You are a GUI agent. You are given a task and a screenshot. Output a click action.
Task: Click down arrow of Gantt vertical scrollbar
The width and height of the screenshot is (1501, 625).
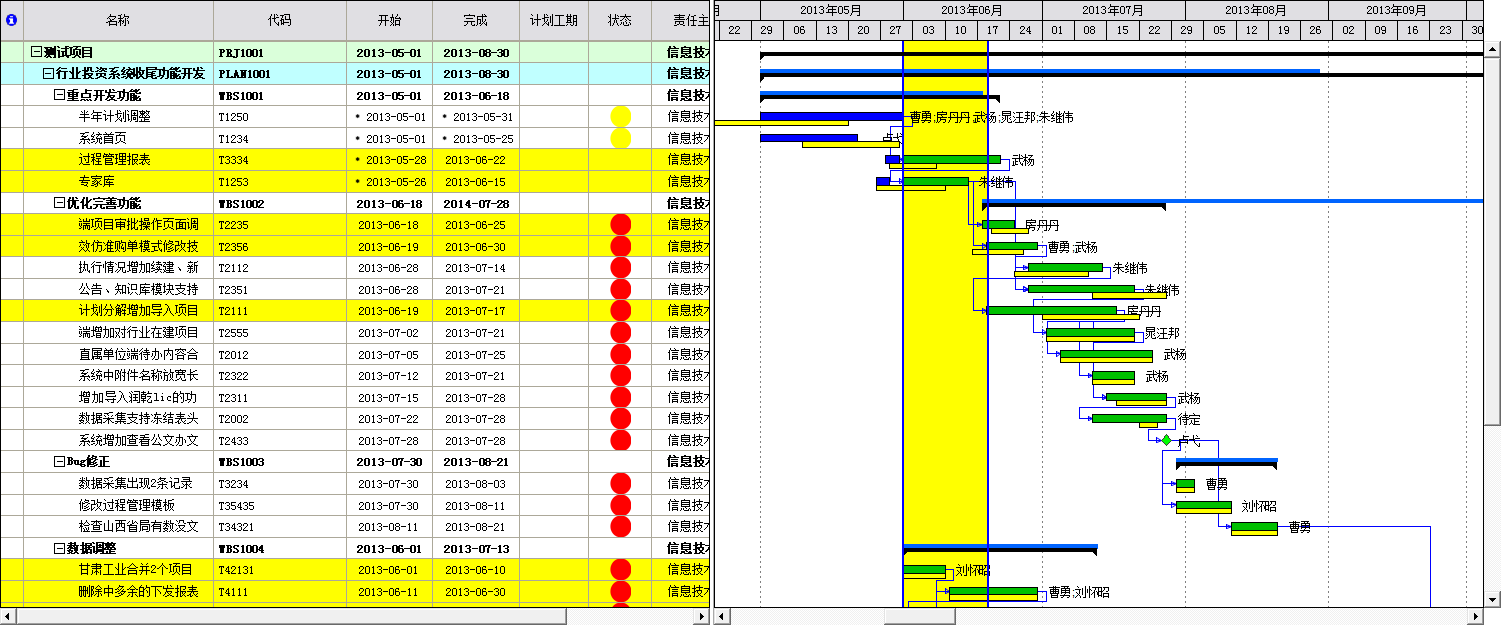1492,600
